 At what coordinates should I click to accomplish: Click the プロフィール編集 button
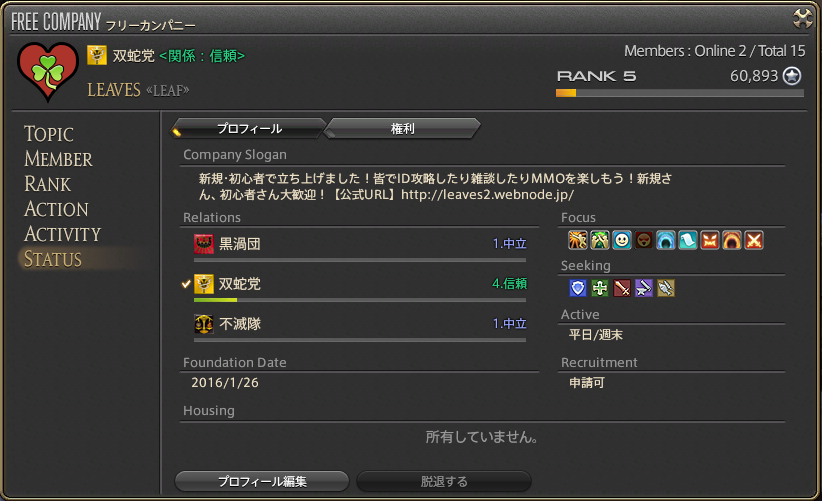point(262,481)
